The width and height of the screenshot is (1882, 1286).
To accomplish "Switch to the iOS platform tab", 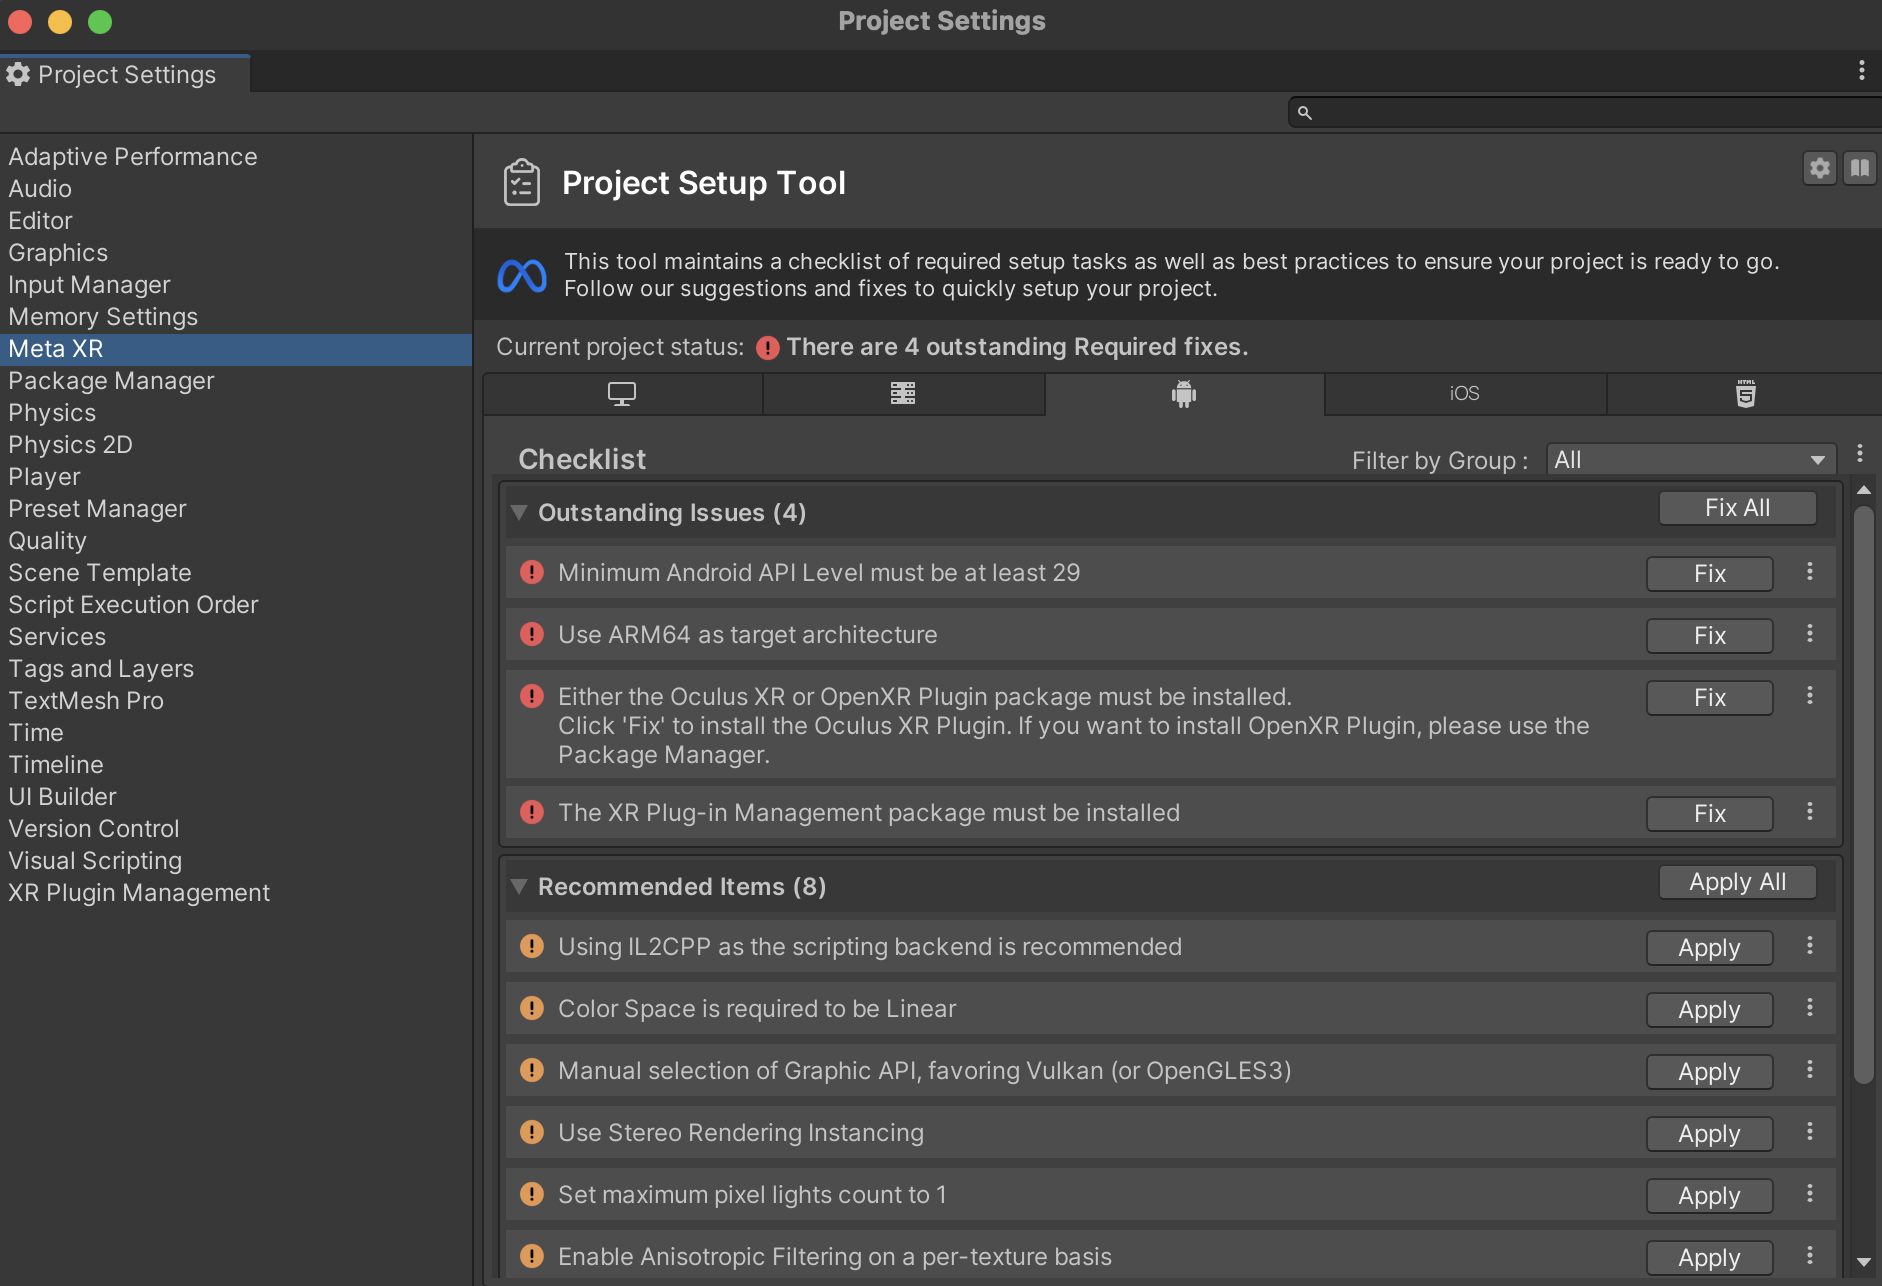I will (1464, 393).
